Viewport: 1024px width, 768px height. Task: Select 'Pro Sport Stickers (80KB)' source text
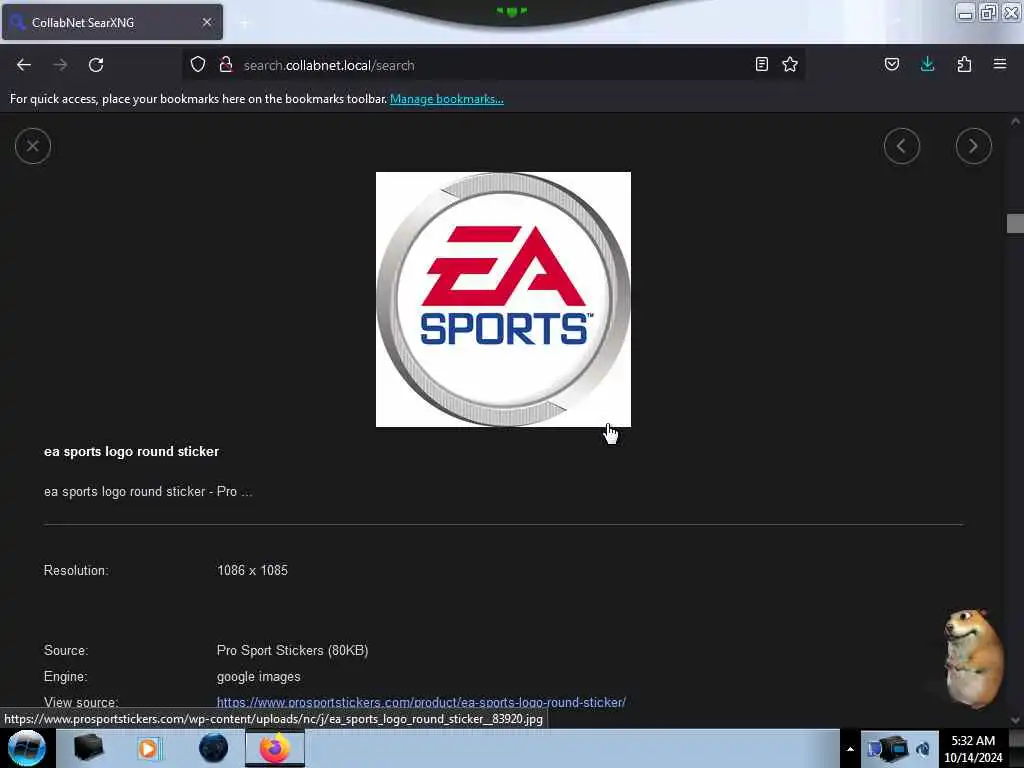(293, 651)
